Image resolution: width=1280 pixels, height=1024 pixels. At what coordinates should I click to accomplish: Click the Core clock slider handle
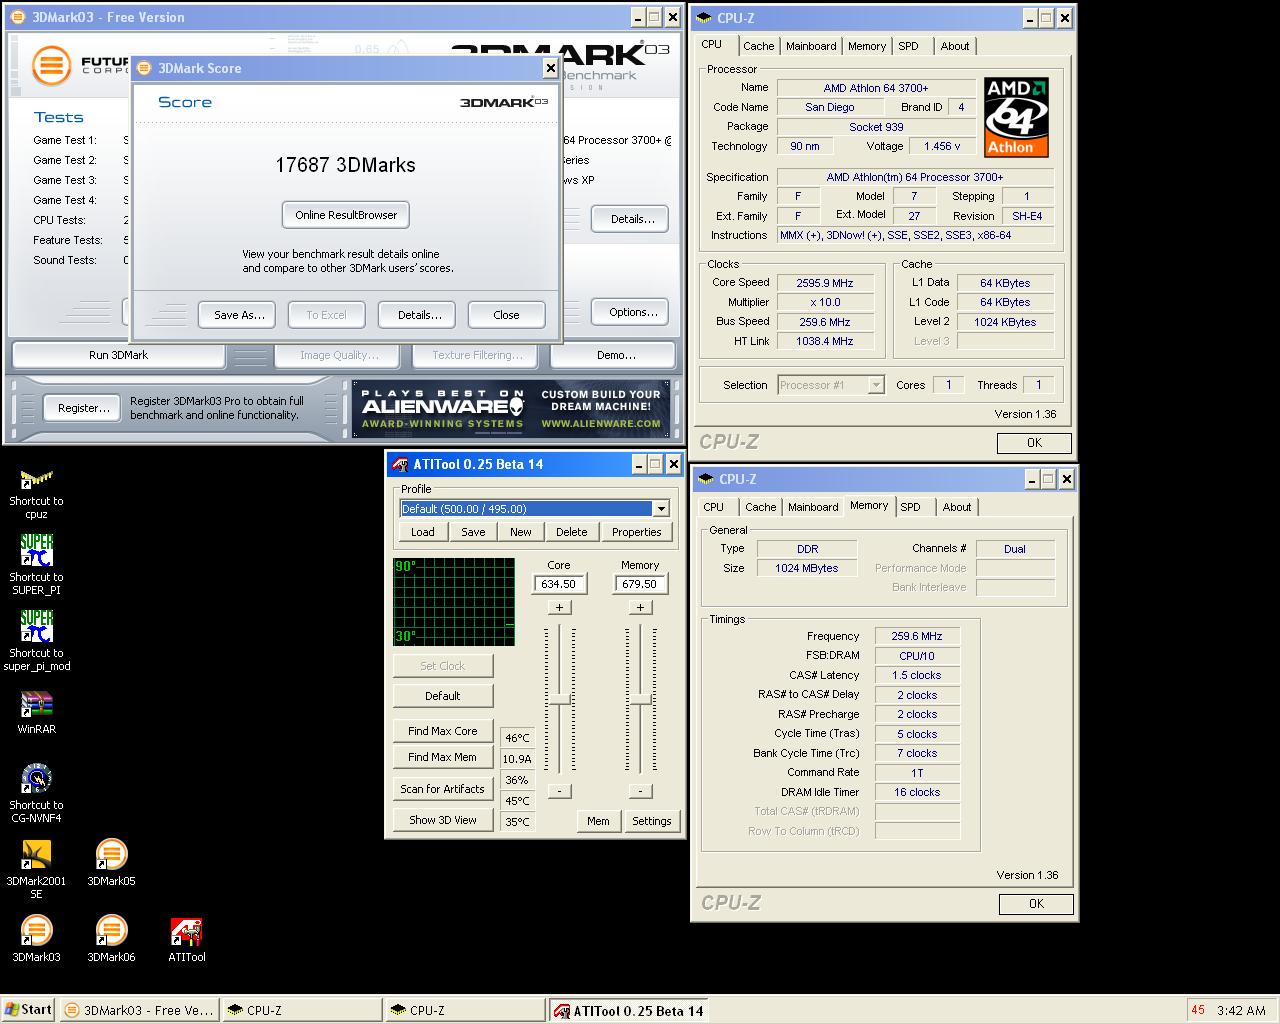point(559,700)
